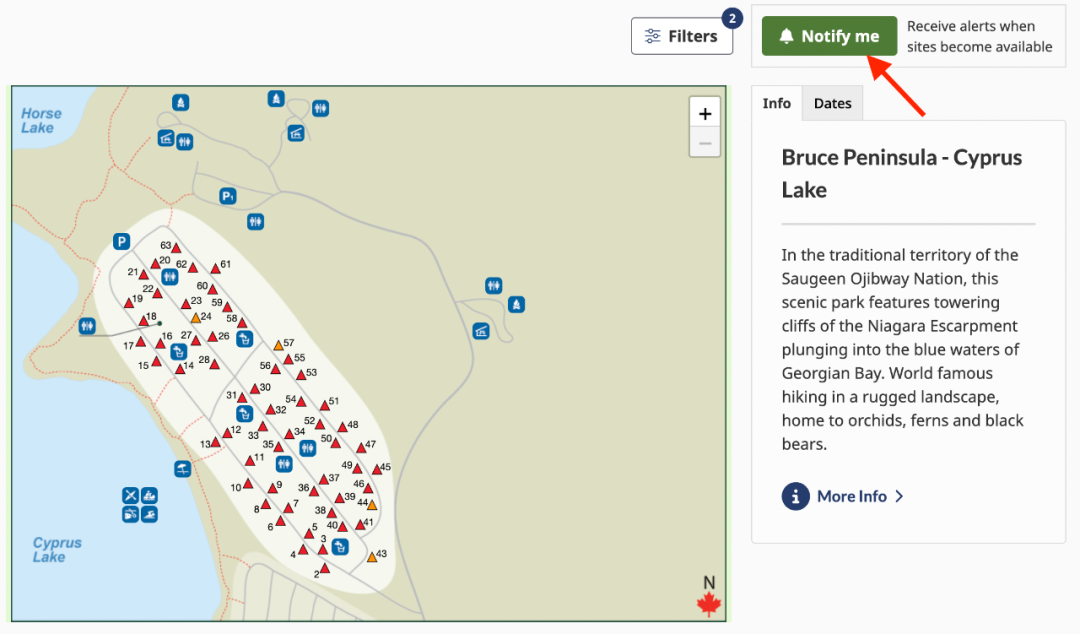Select the Info tab
The image size is (1080, 634).
776,103
